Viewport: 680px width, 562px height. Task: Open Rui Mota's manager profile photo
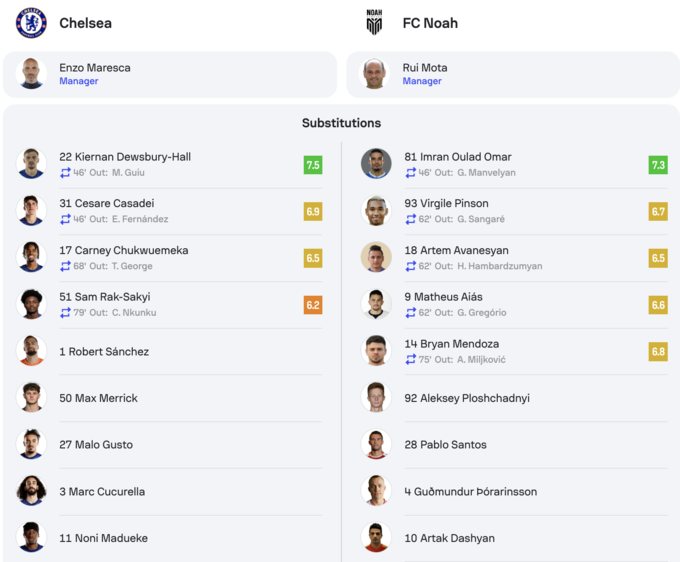[x=375, y=74]
